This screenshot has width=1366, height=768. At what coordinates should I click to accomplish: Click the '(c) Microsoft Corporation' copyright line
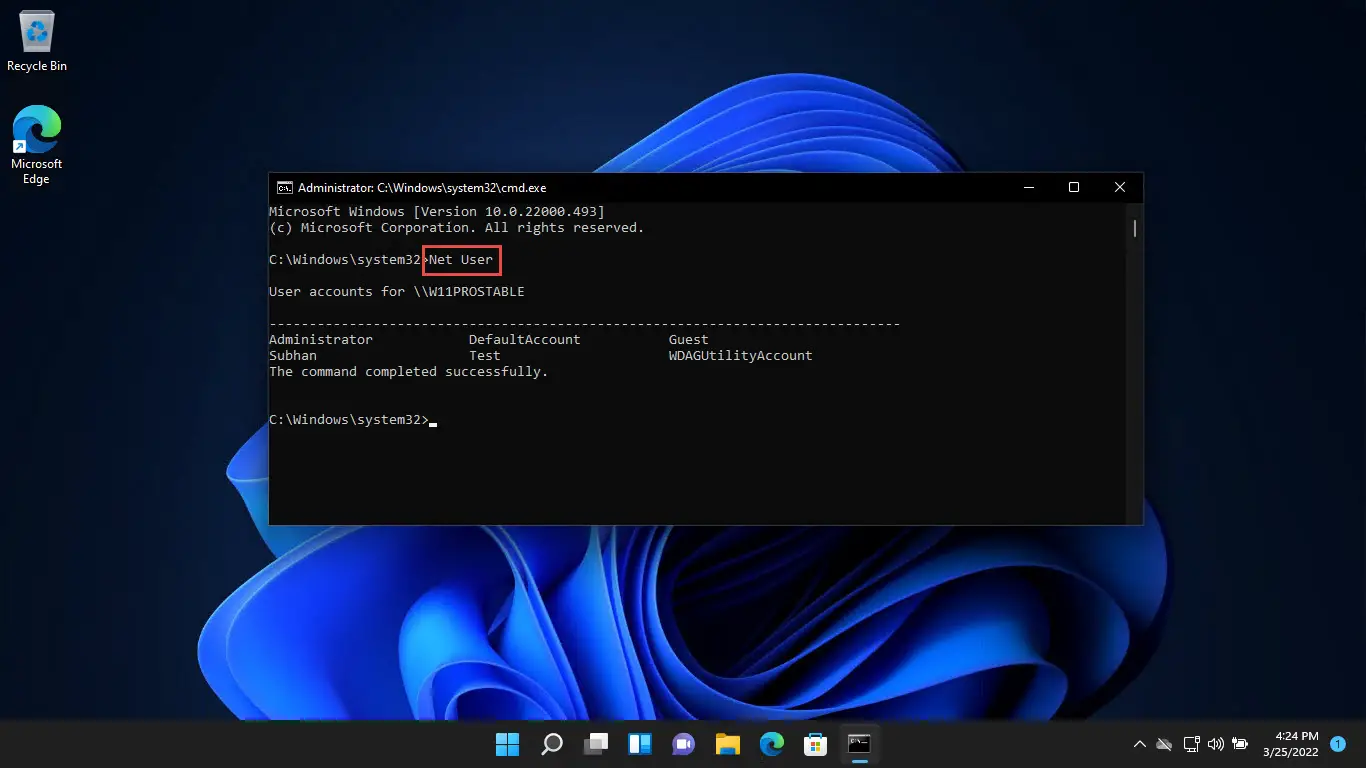tap(457, 228)
